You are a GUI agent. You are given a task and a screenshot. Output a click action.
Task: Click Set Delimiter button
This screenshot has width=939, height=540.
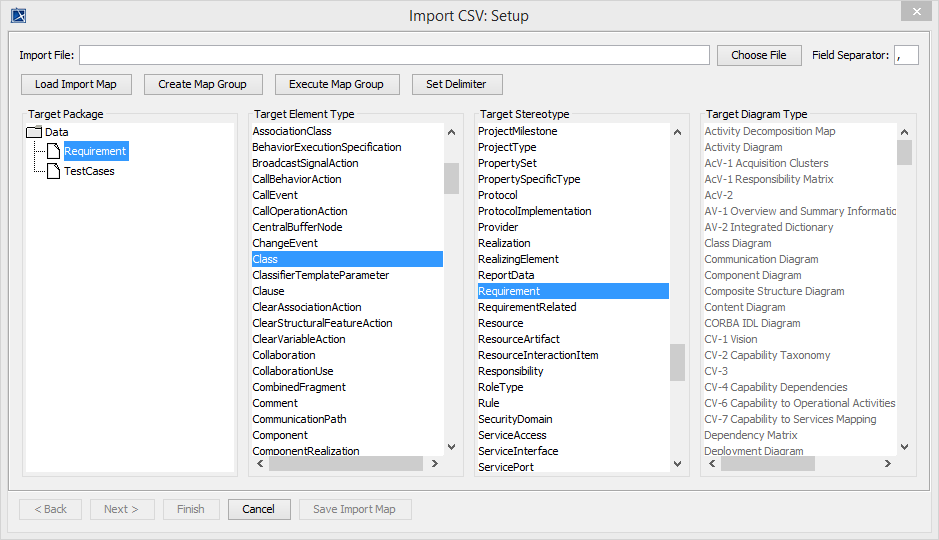pyautogui.click(x=456, y=84)
